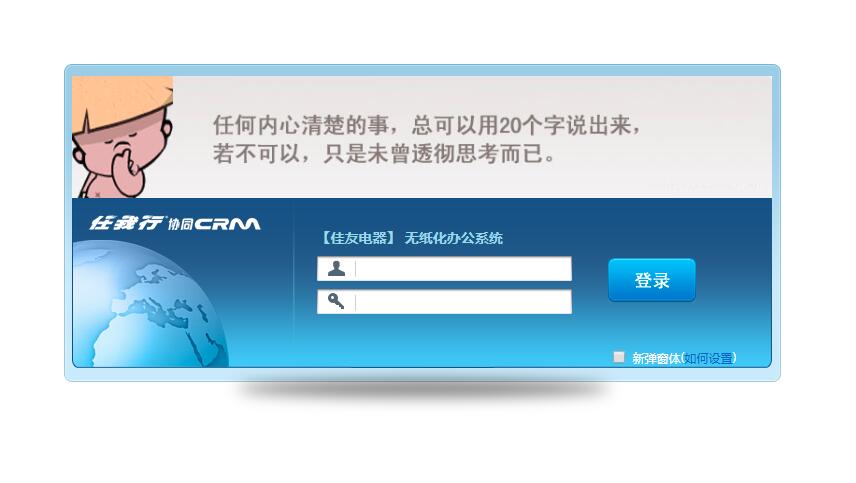Click the 登录 login button

click(x=652, y=280)
